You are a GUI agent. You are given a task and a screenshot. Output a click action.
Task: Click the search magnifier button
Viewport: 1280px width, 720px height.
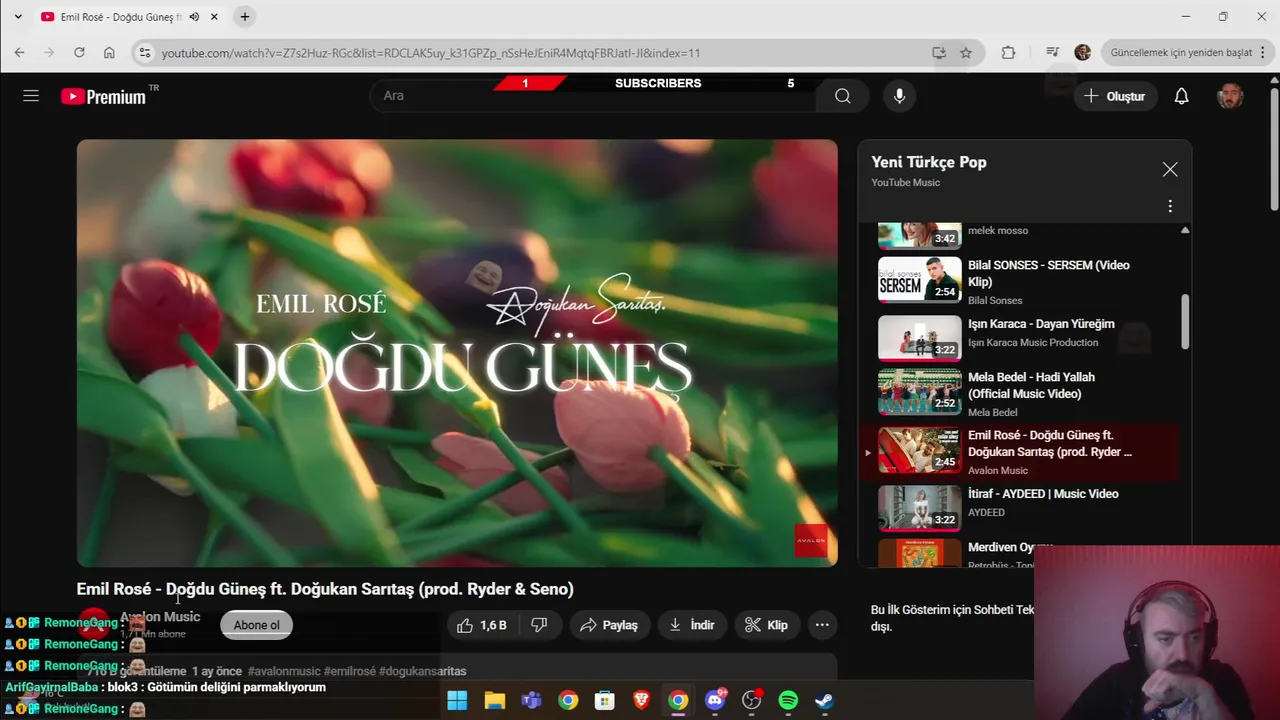pyautogui.click(x=843, y=96)
